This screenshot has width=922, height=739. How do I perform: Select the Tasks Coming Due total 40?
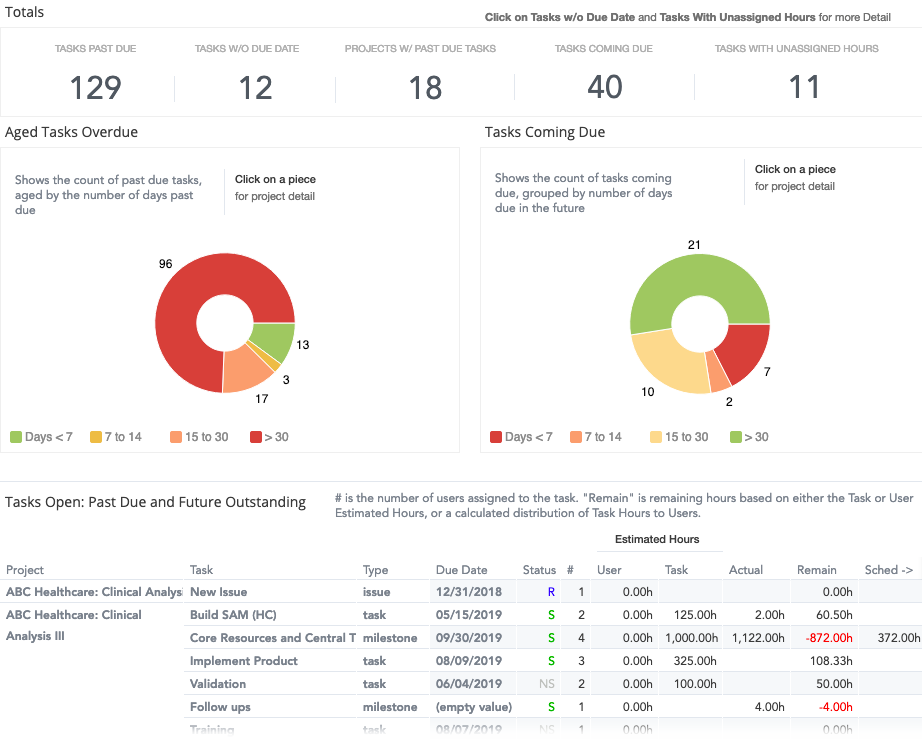tap(604, 88)
